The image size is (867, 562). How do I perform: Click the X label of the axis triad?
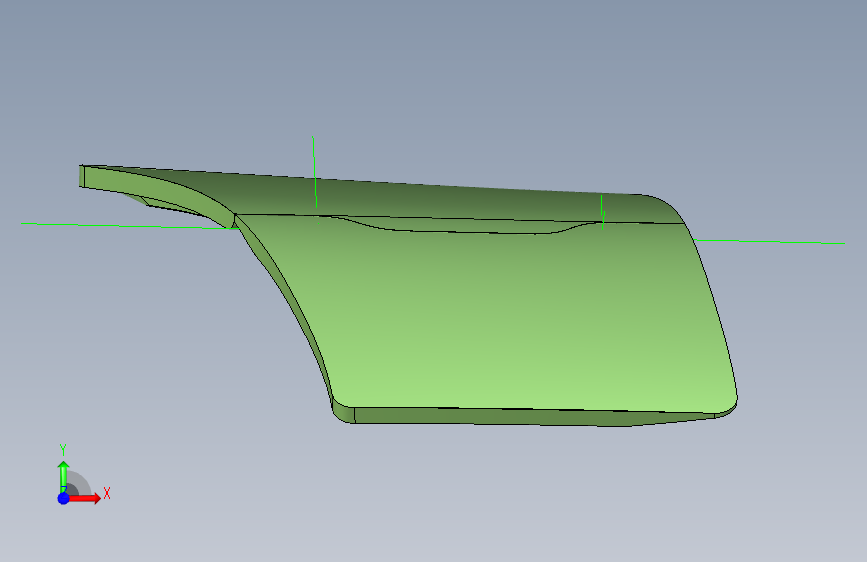click(107, 493)
